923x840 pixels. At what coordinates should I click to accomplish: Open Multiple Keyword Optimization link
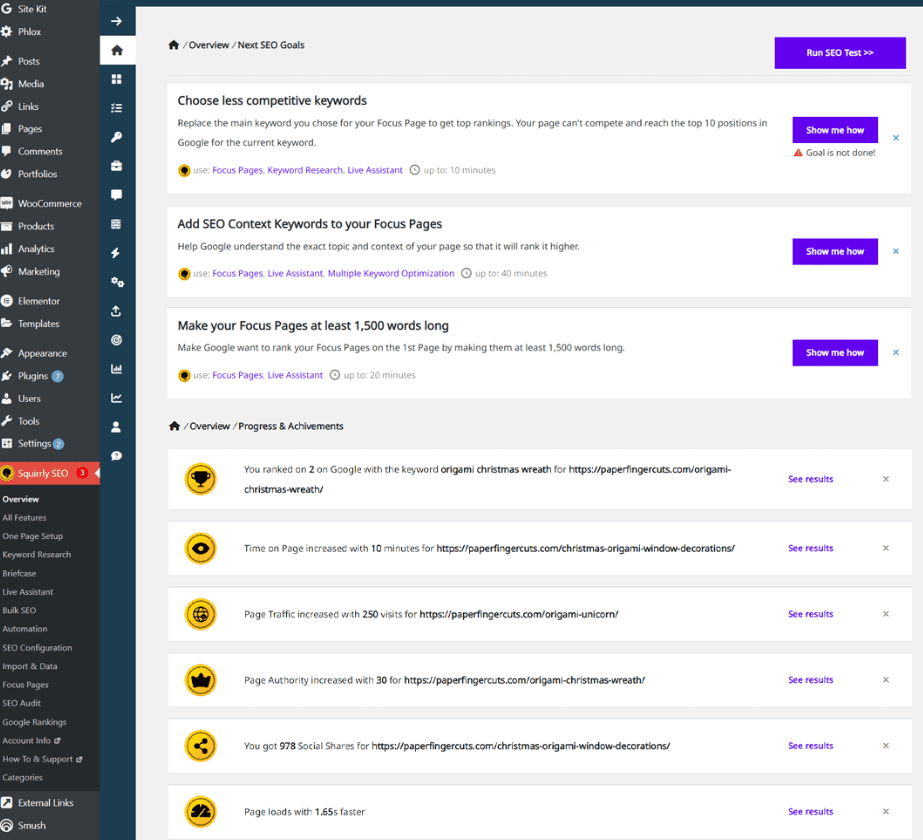pyautogui.click(x=391, y=273)
